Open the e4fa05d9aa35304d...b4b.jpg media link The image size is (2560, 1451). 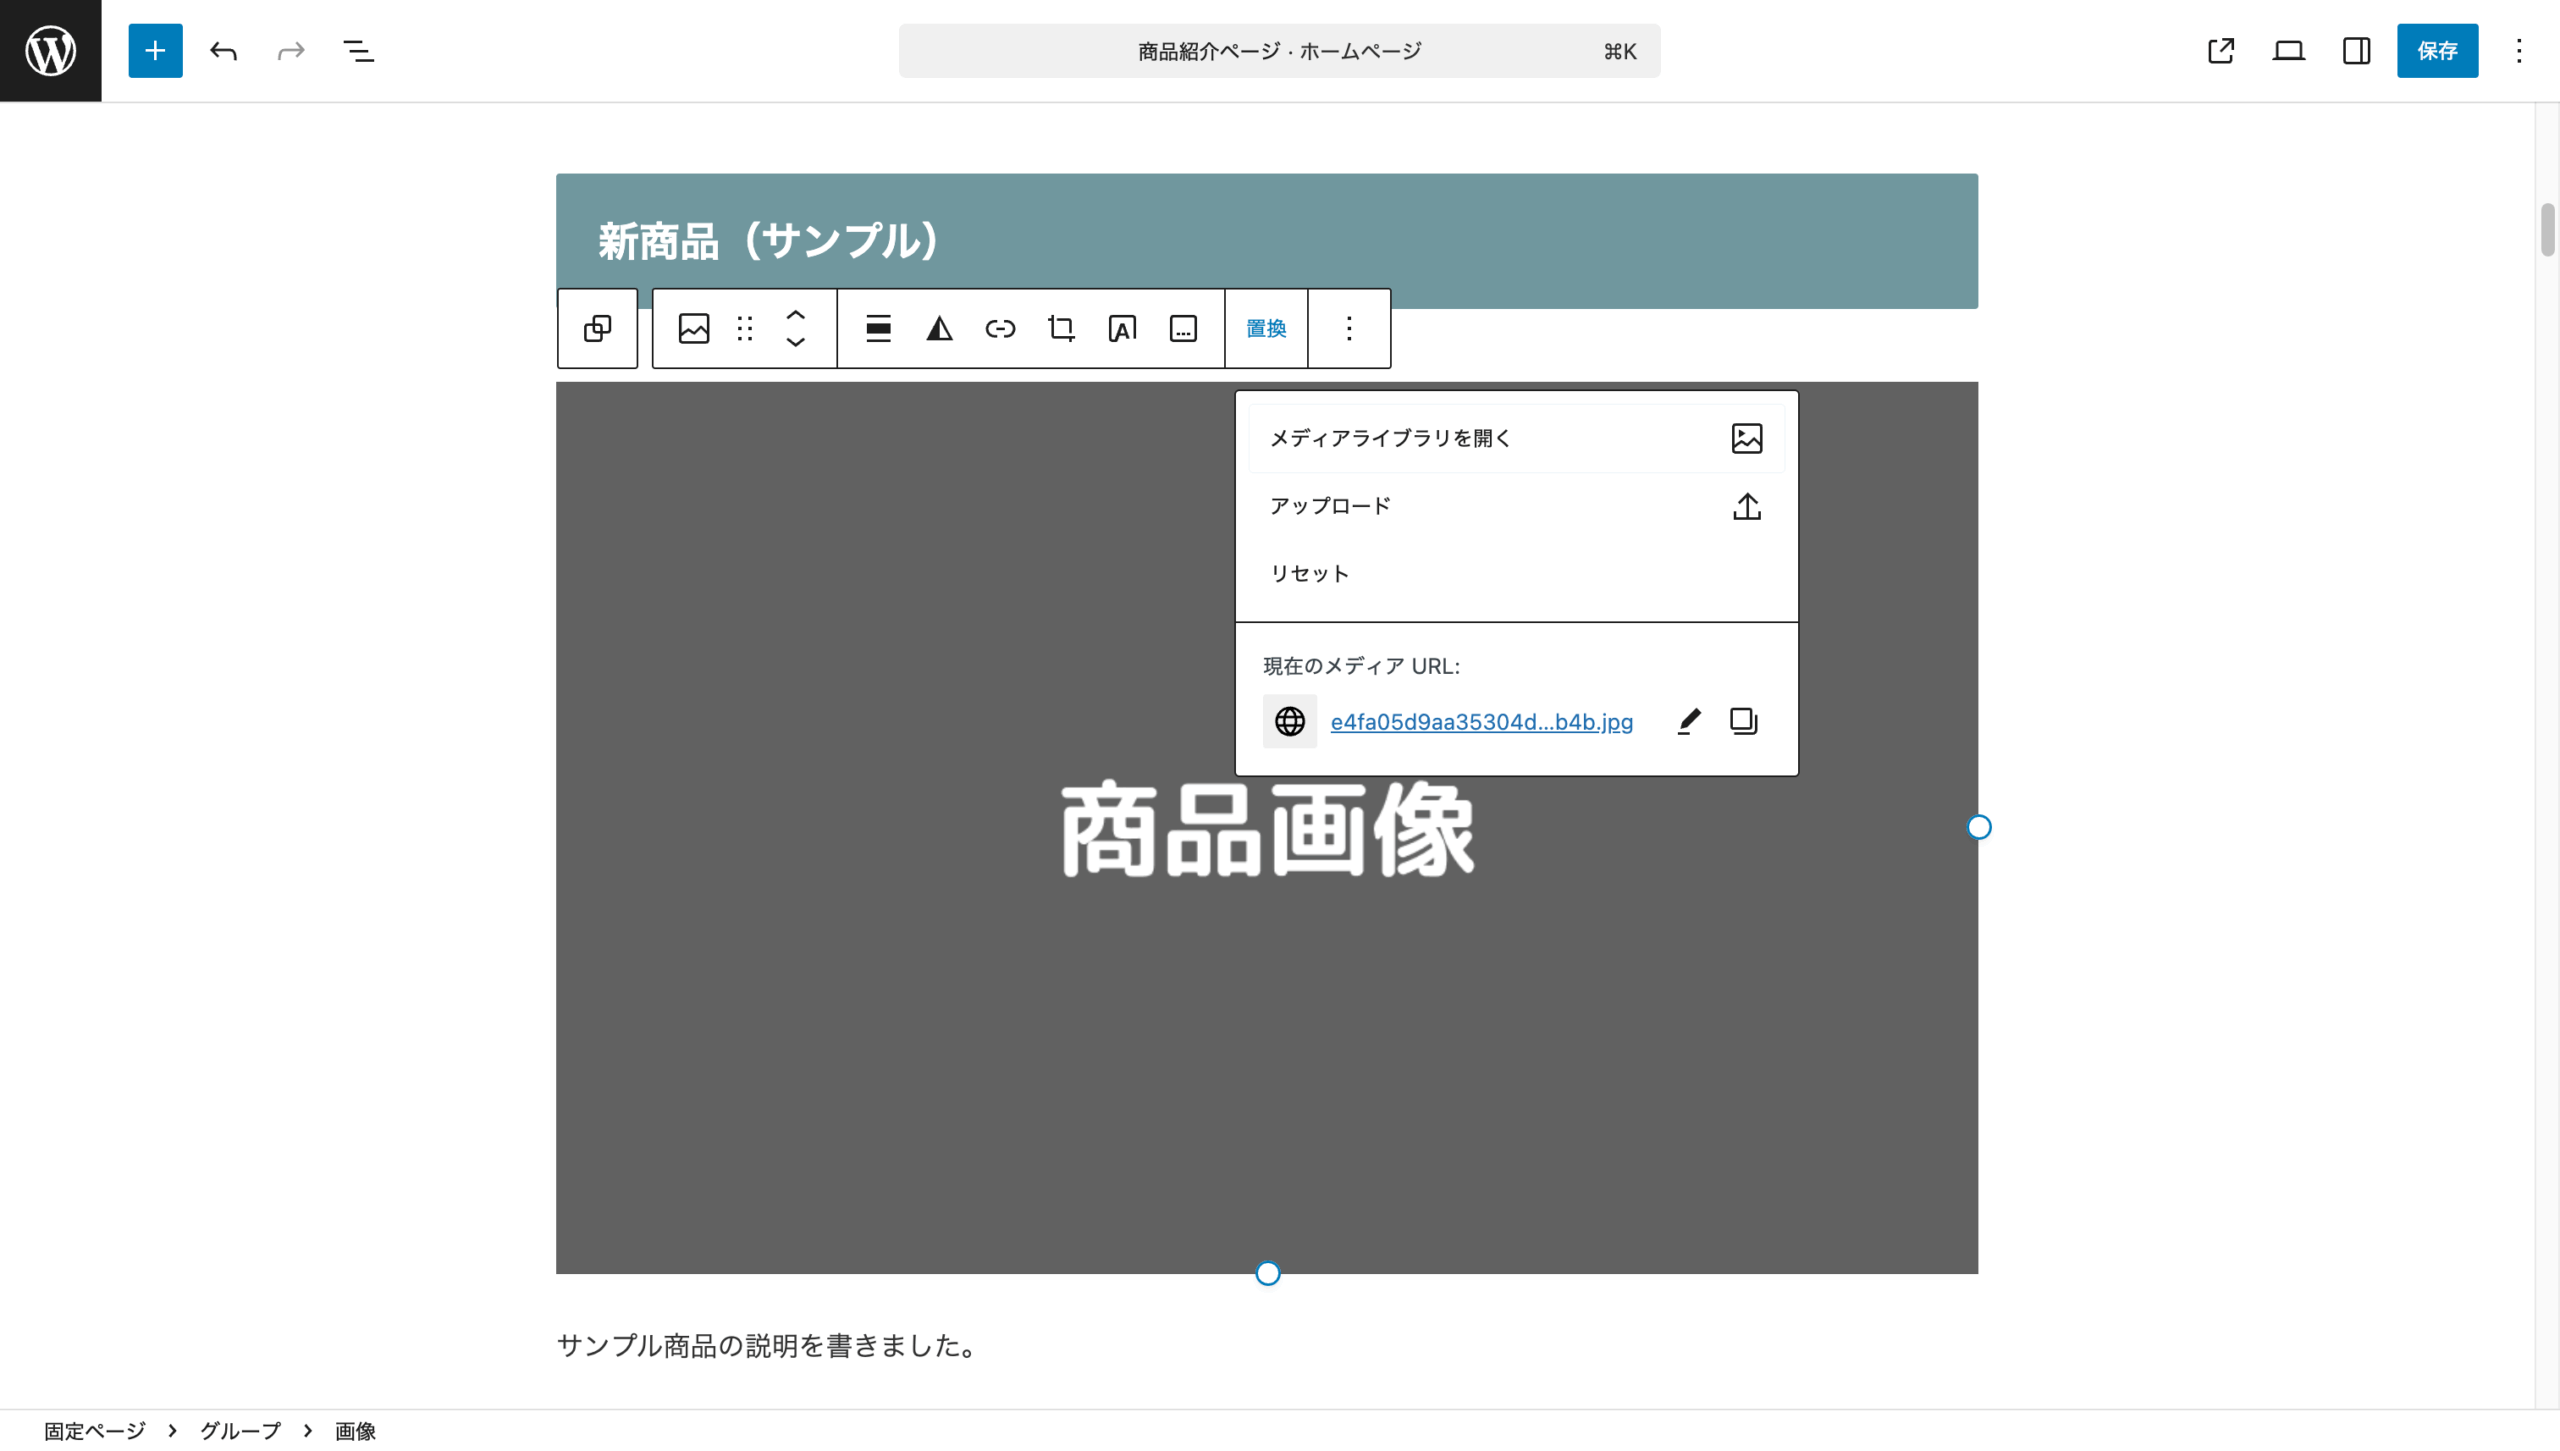coord(1481,722)
